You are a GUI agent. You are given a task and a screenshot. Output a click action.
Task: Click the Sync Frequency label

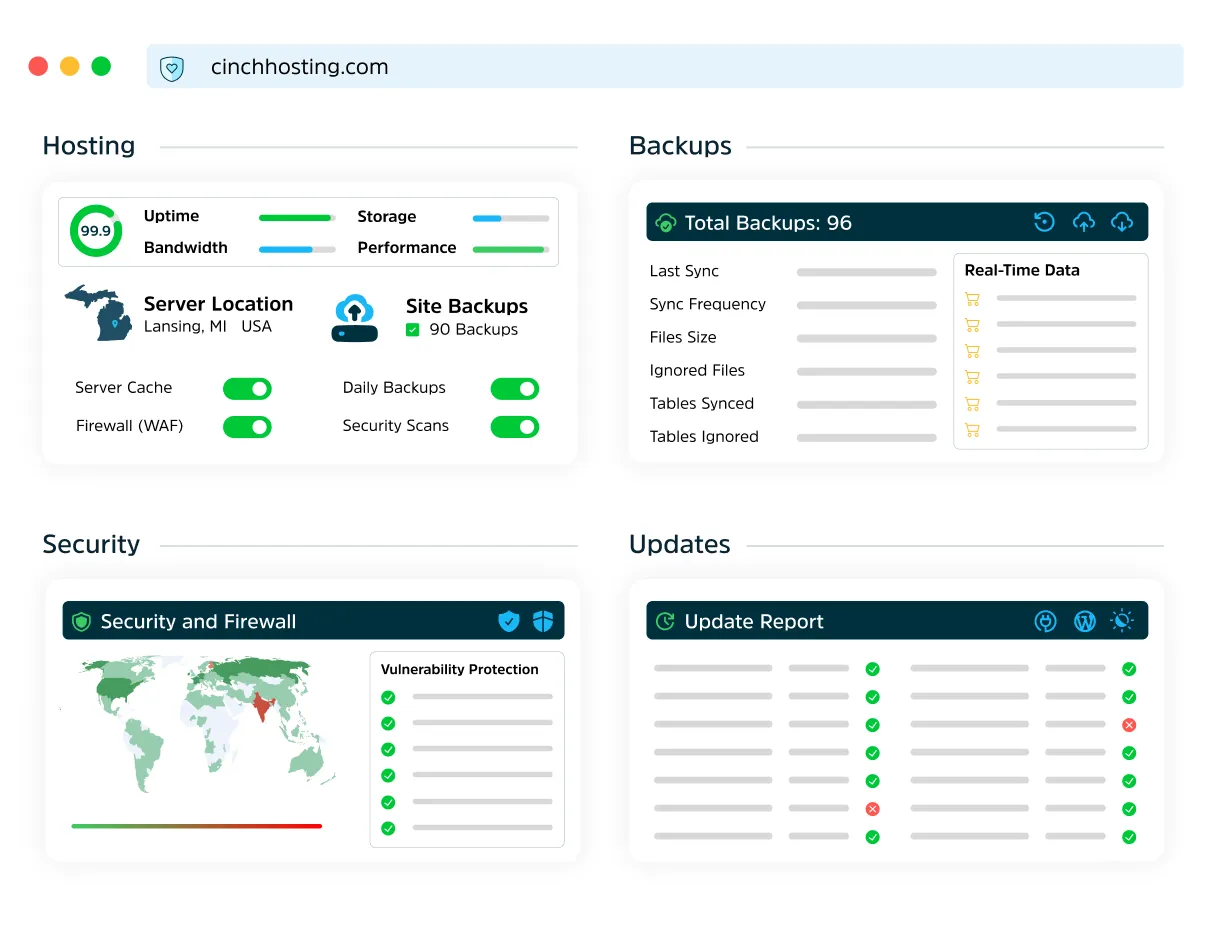707,304
